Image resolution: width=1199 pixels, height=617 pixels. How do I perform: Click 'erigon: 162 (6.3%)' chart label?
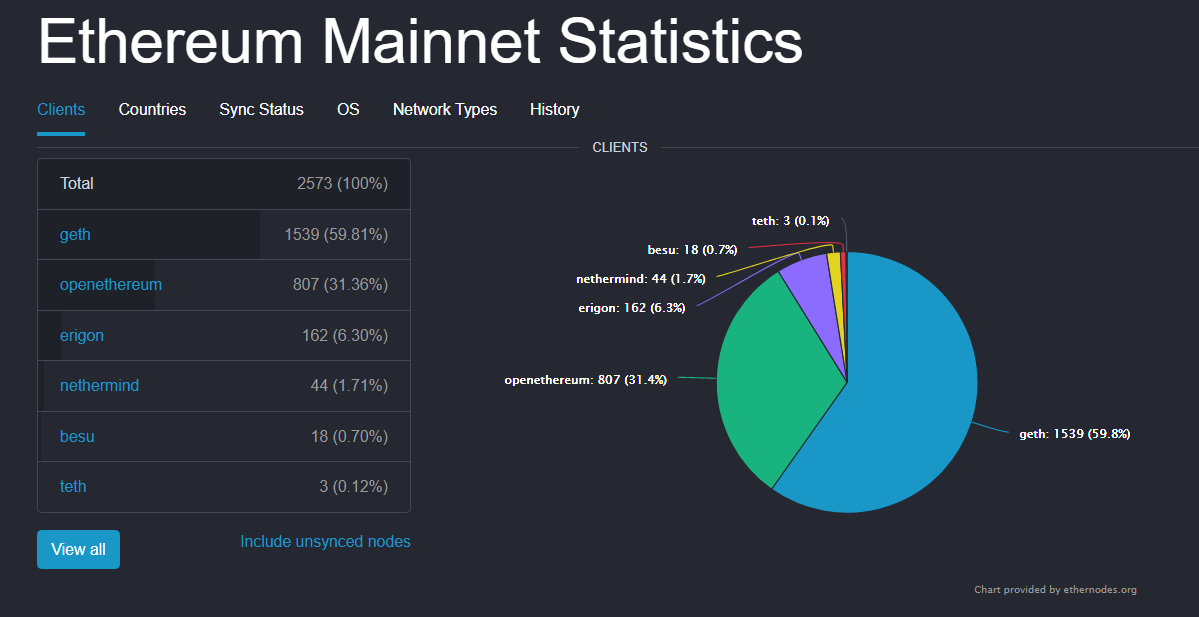pos(632,309)
